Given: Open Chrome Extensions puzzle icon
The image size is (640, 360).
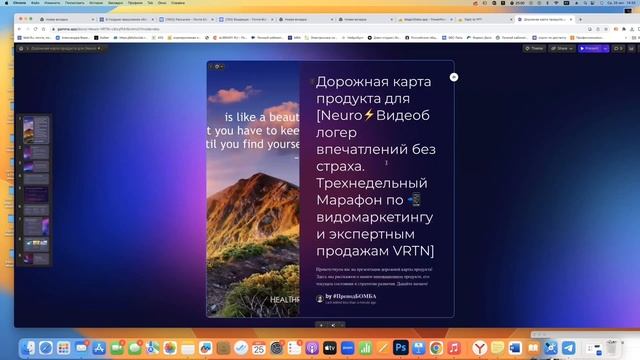Looking at the screenshot, I should pyautogui.click(x=624, y=29).
